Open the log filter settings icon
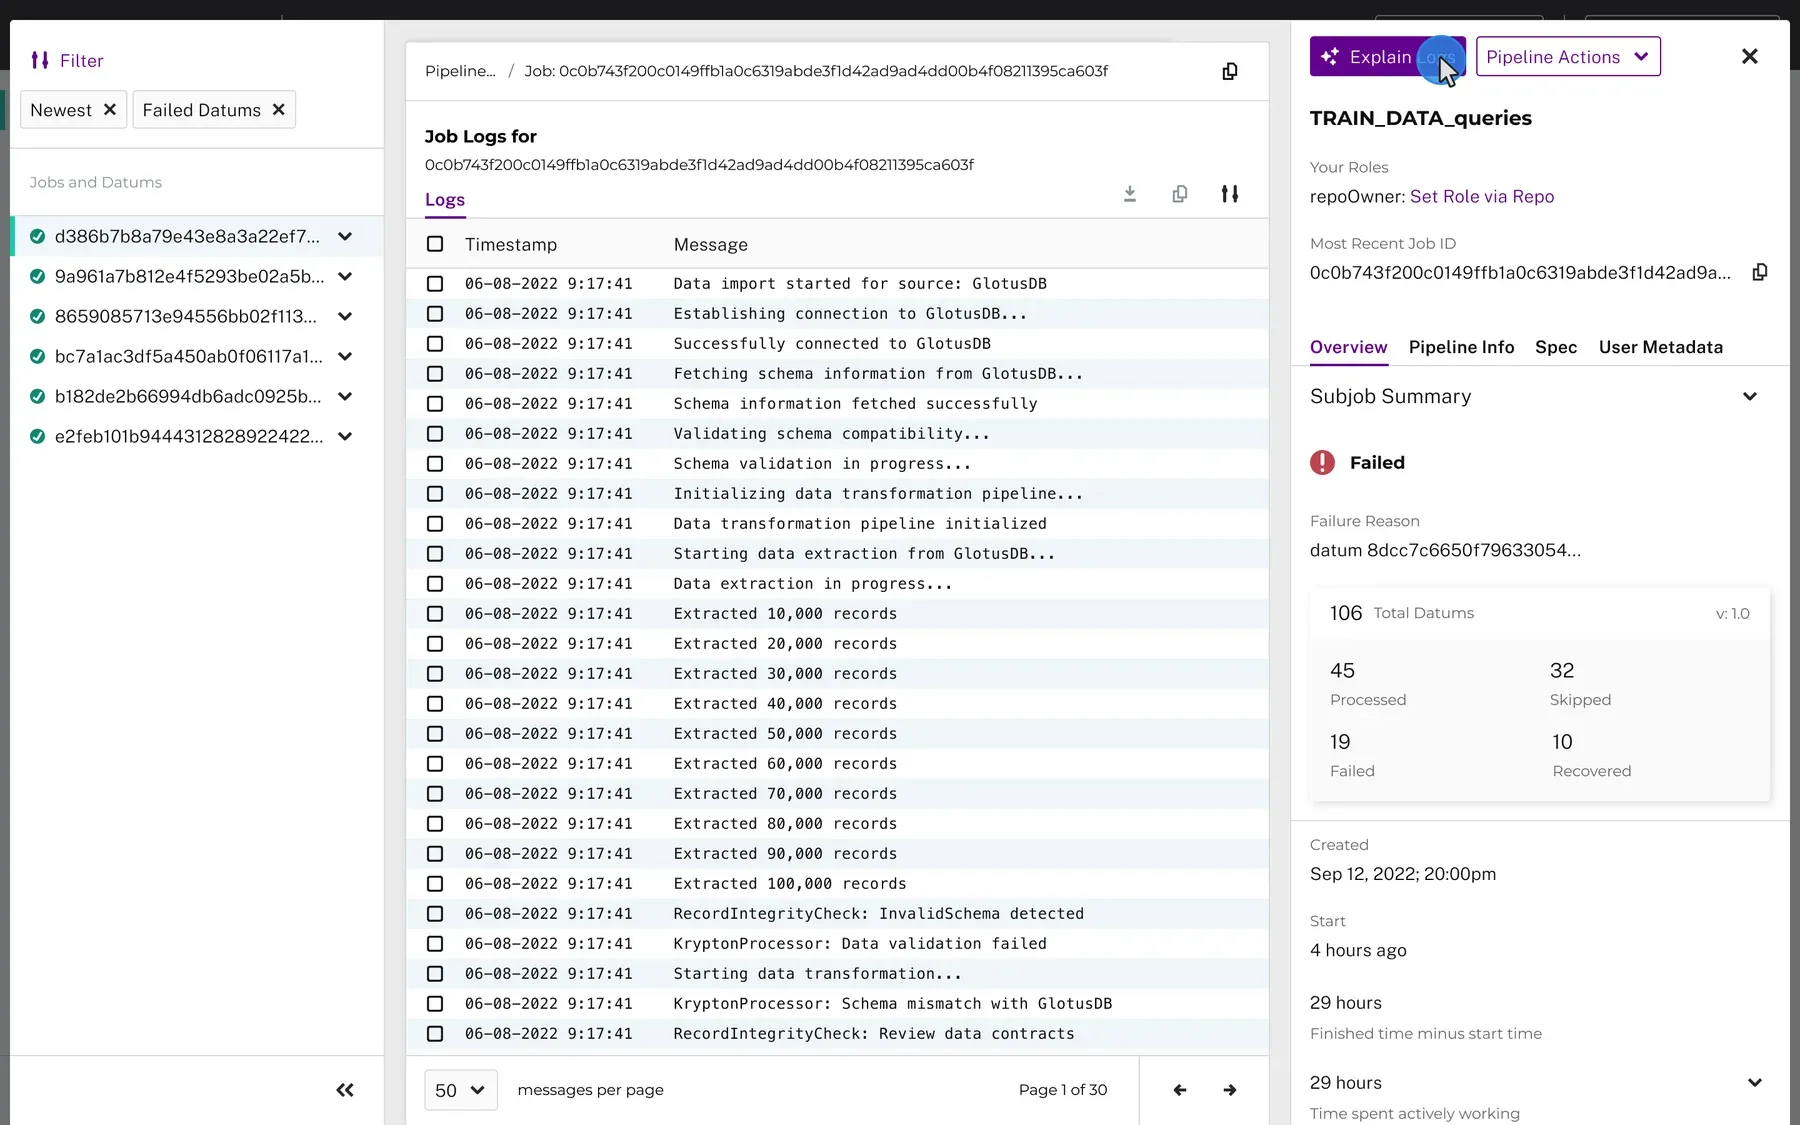This screenshot has width=1800, height=1125. (x=1230, y=194)
